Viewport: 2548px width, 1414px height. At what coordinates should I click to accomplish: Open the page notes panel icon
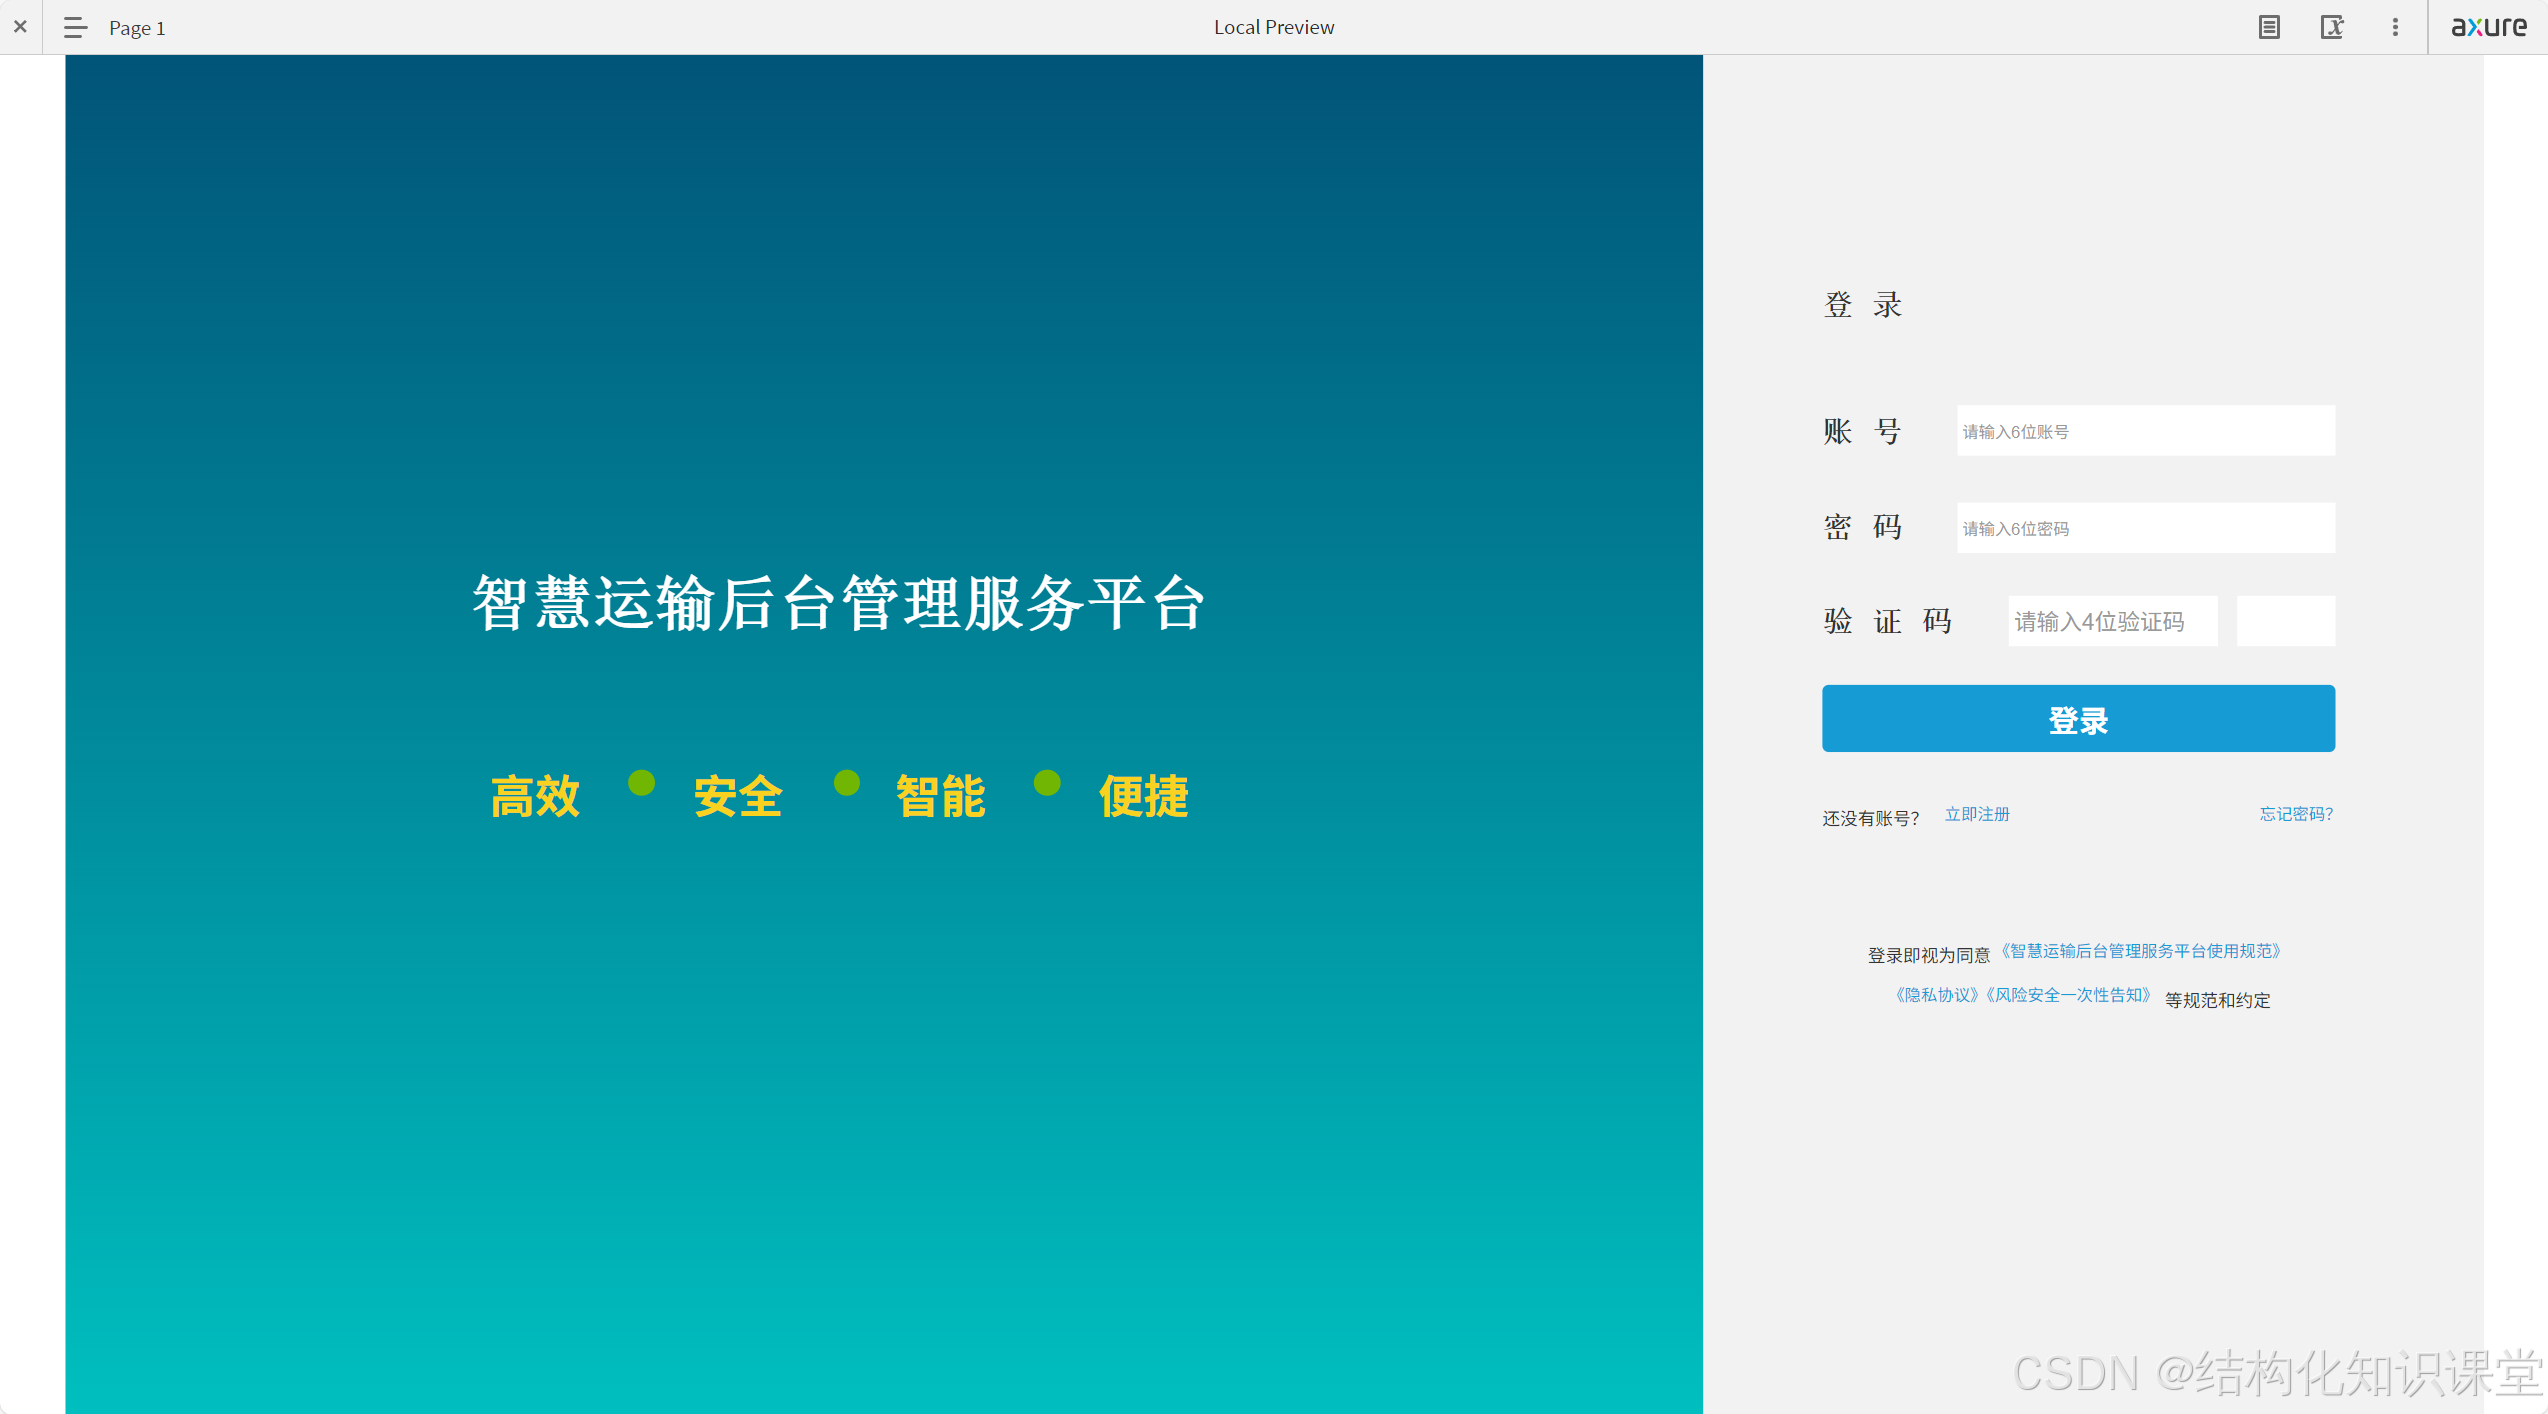click(x=2269, y=27)
